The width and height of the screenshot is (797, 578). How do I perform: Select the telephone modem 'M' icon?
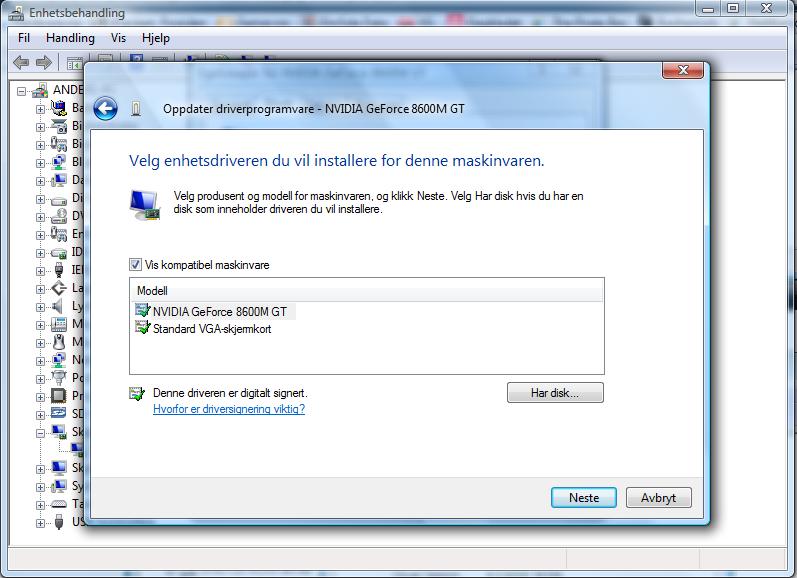[x=58, y=324]
